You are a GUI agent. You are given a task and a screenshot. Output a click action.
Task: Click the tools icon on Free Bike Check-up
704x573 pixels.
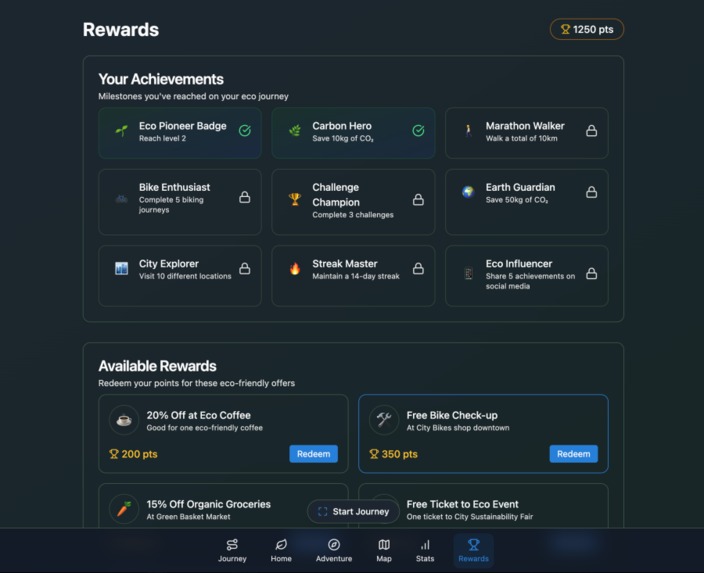[x=384, y=420]
